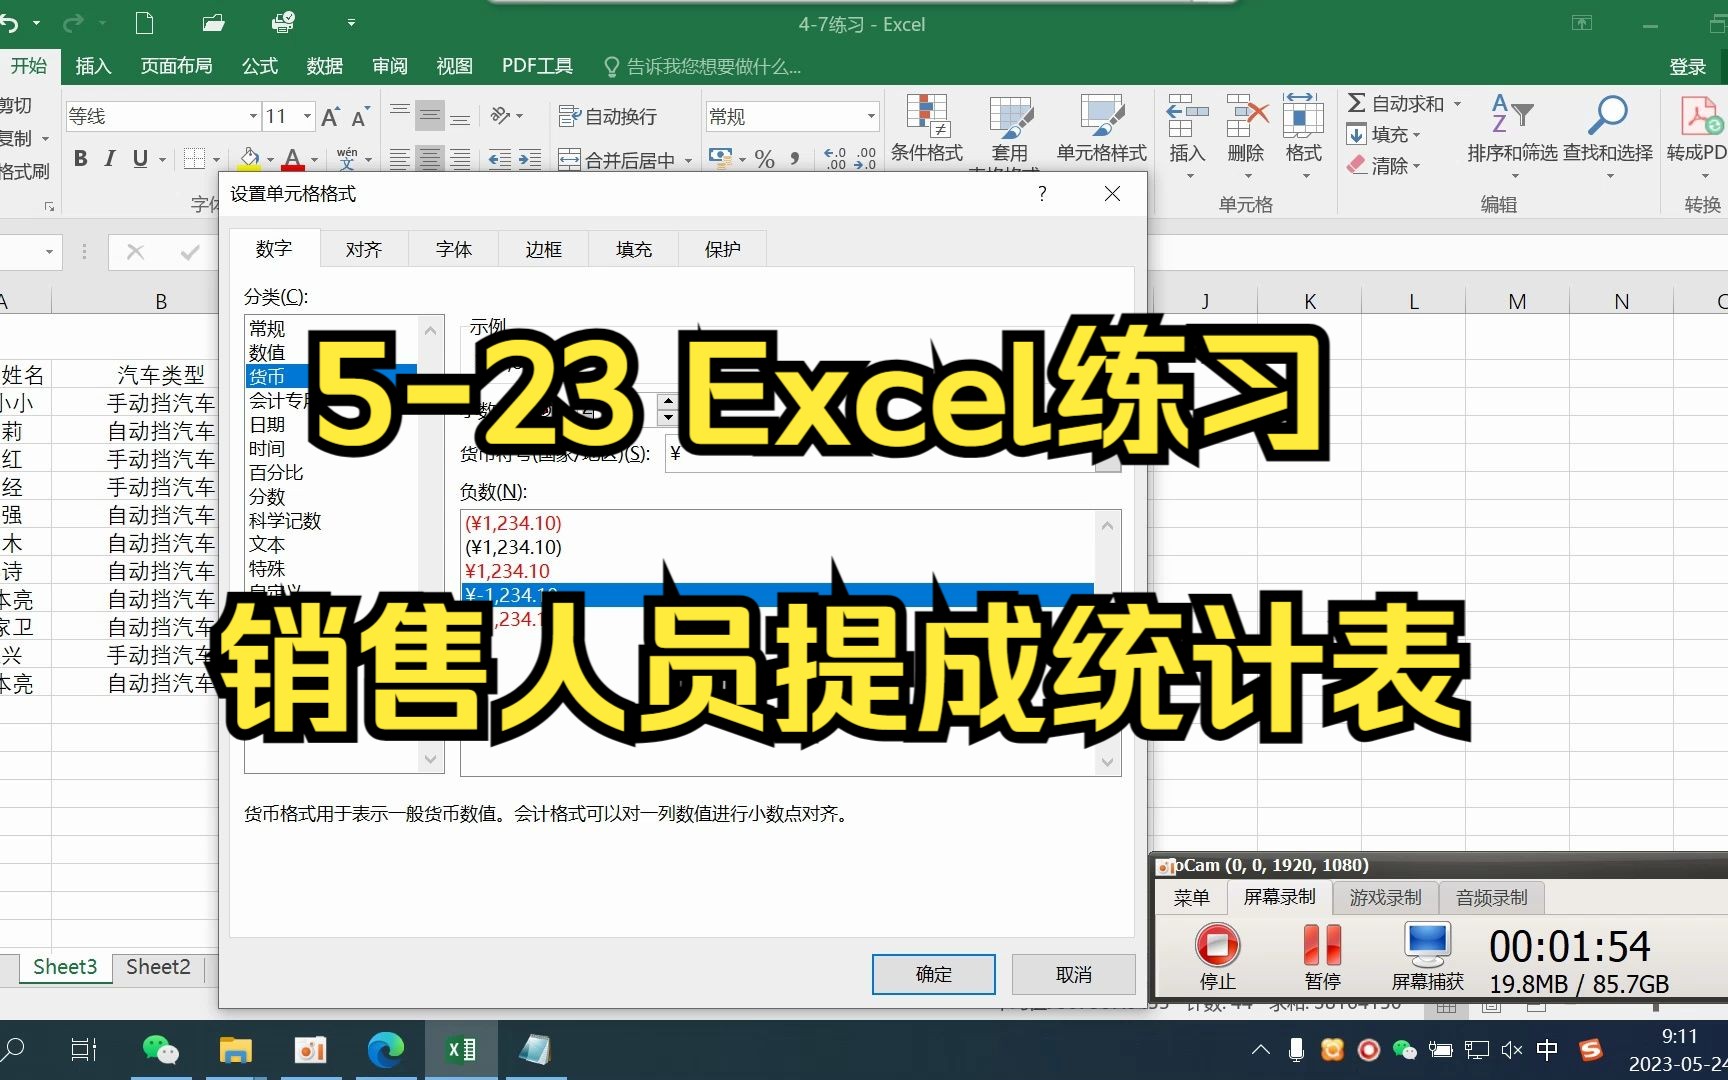Expand the Customize Quick Access Toolbar arrow
The width and height of the screenshot is (1728, 1080).
point(351,22)
